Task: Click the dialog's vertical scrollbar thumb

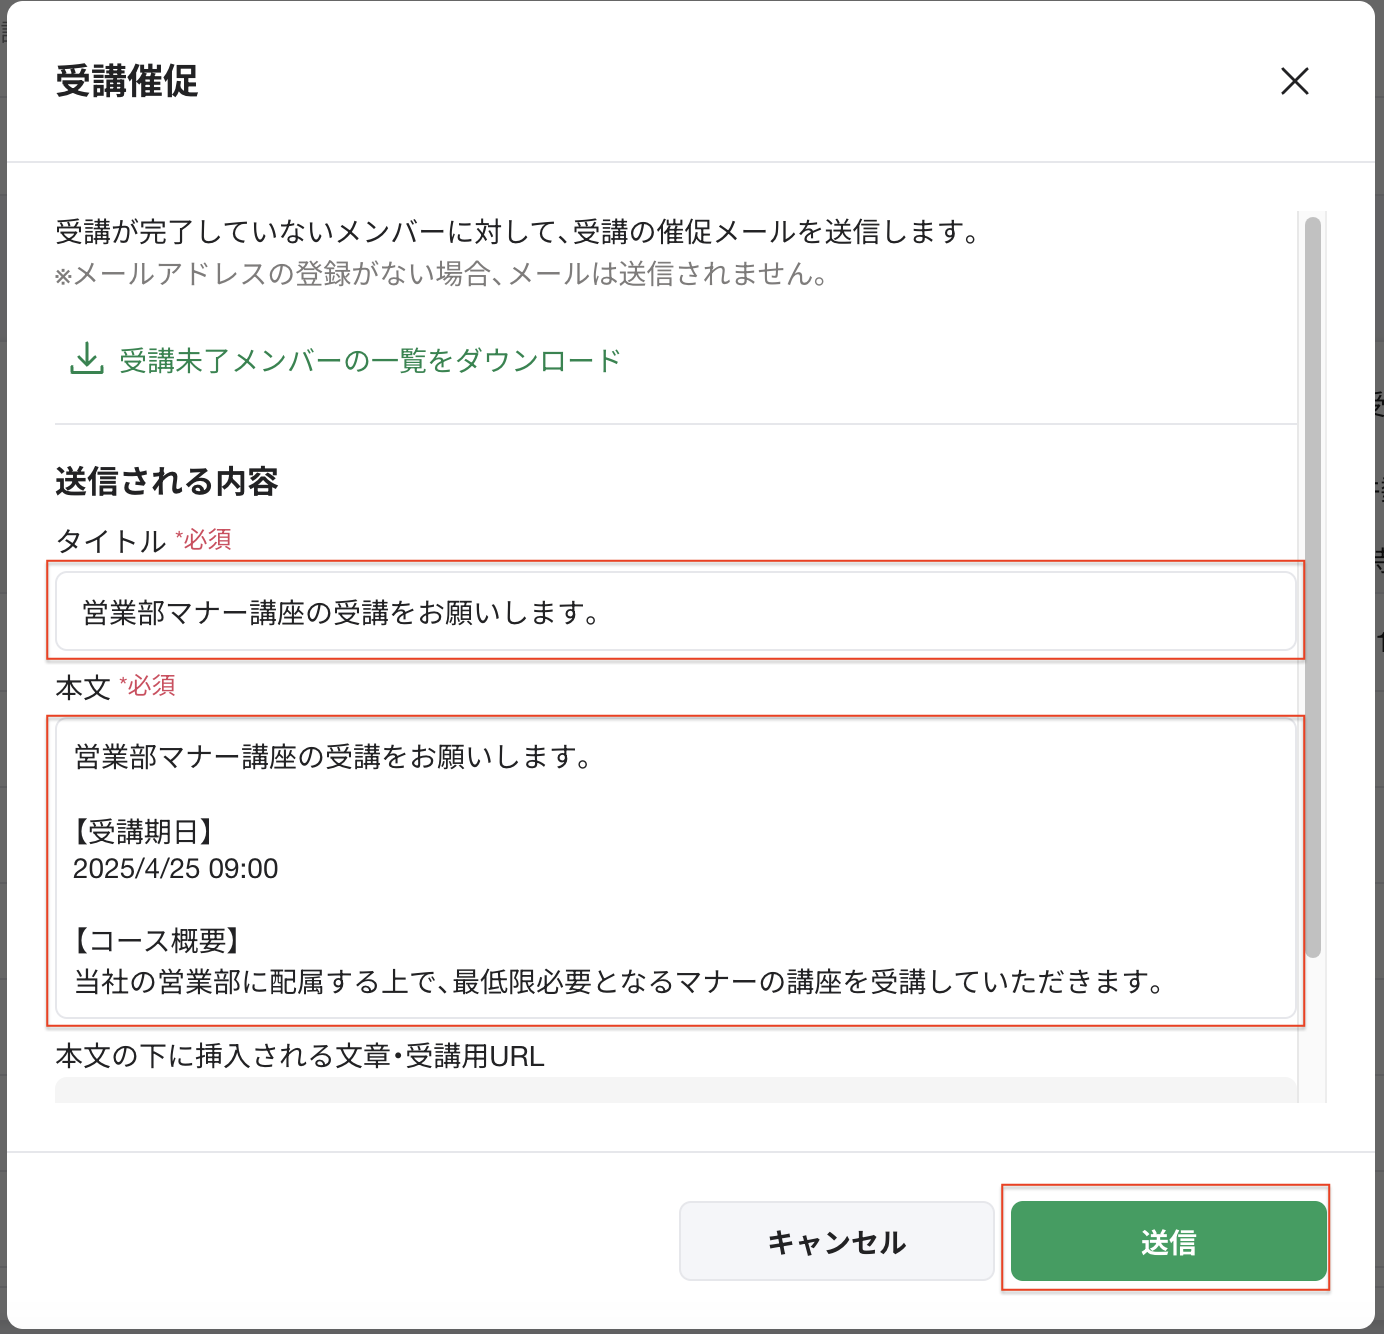Action: pos(1313,587)
